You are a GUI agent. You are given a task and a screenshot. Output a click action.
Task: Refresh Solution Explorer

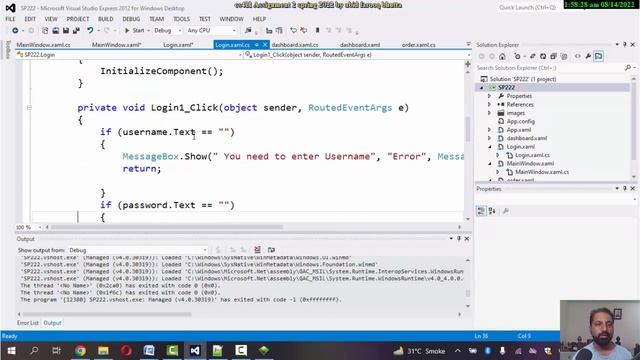pos(543,56)
